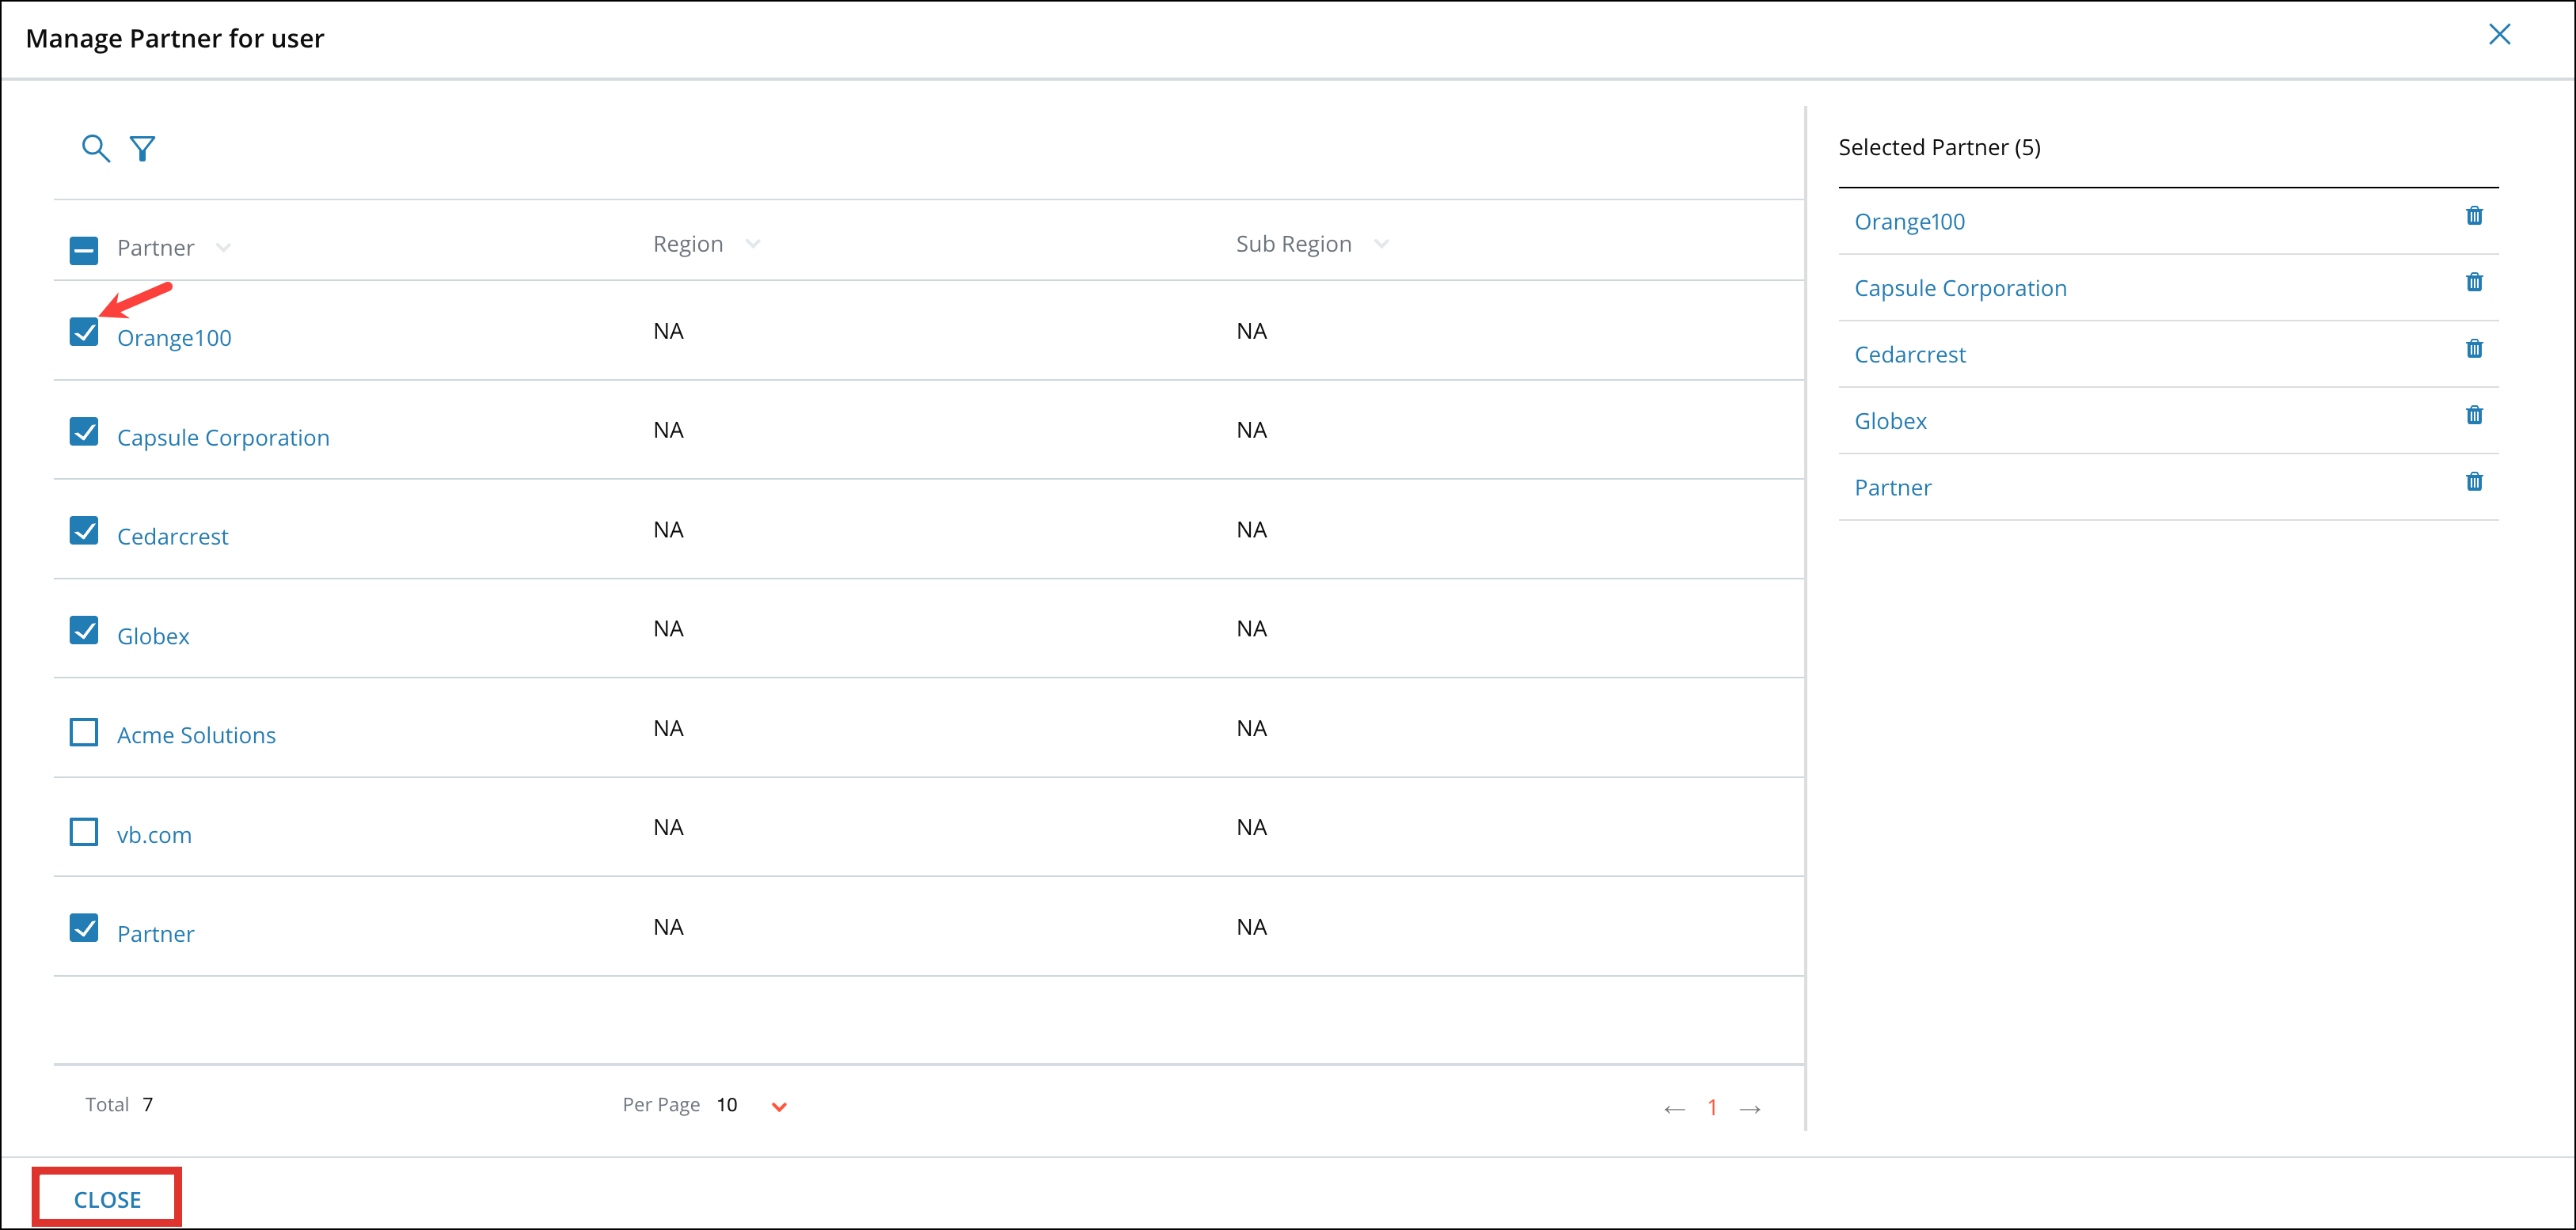
Task: Expand the Partner column sort chevron
Action: point(223,248)
